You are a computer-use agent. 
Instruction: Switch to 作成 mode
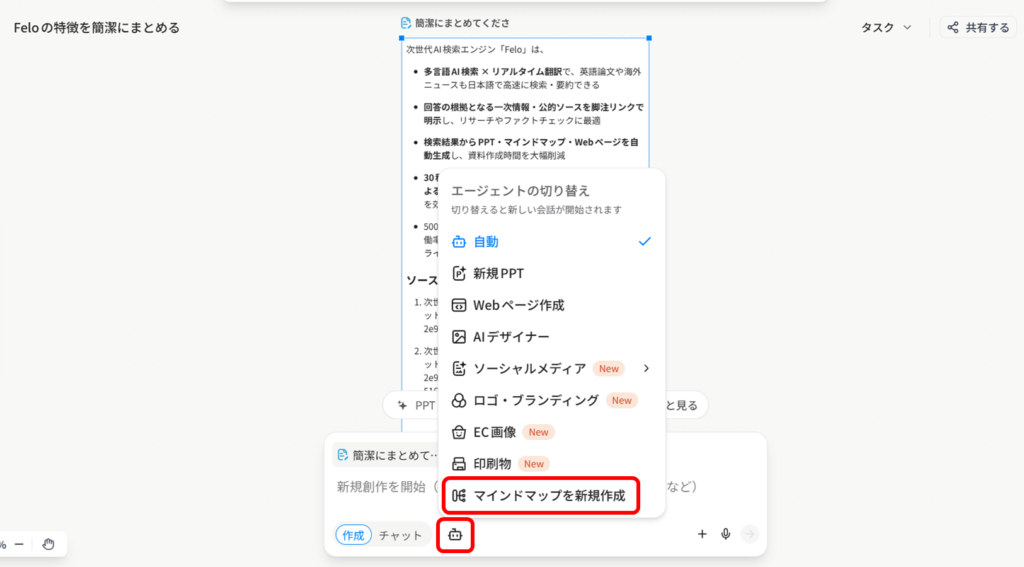coord(353,535)
